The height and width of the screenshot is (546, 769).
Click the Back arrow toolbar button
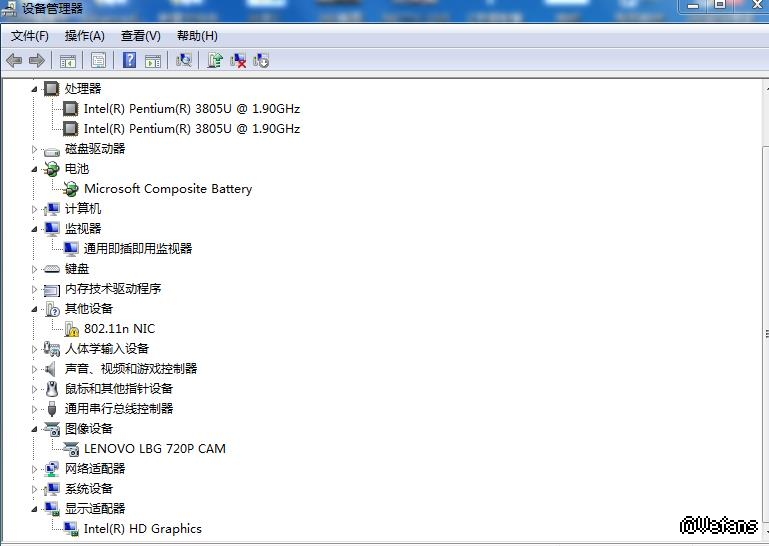[14, 61]
